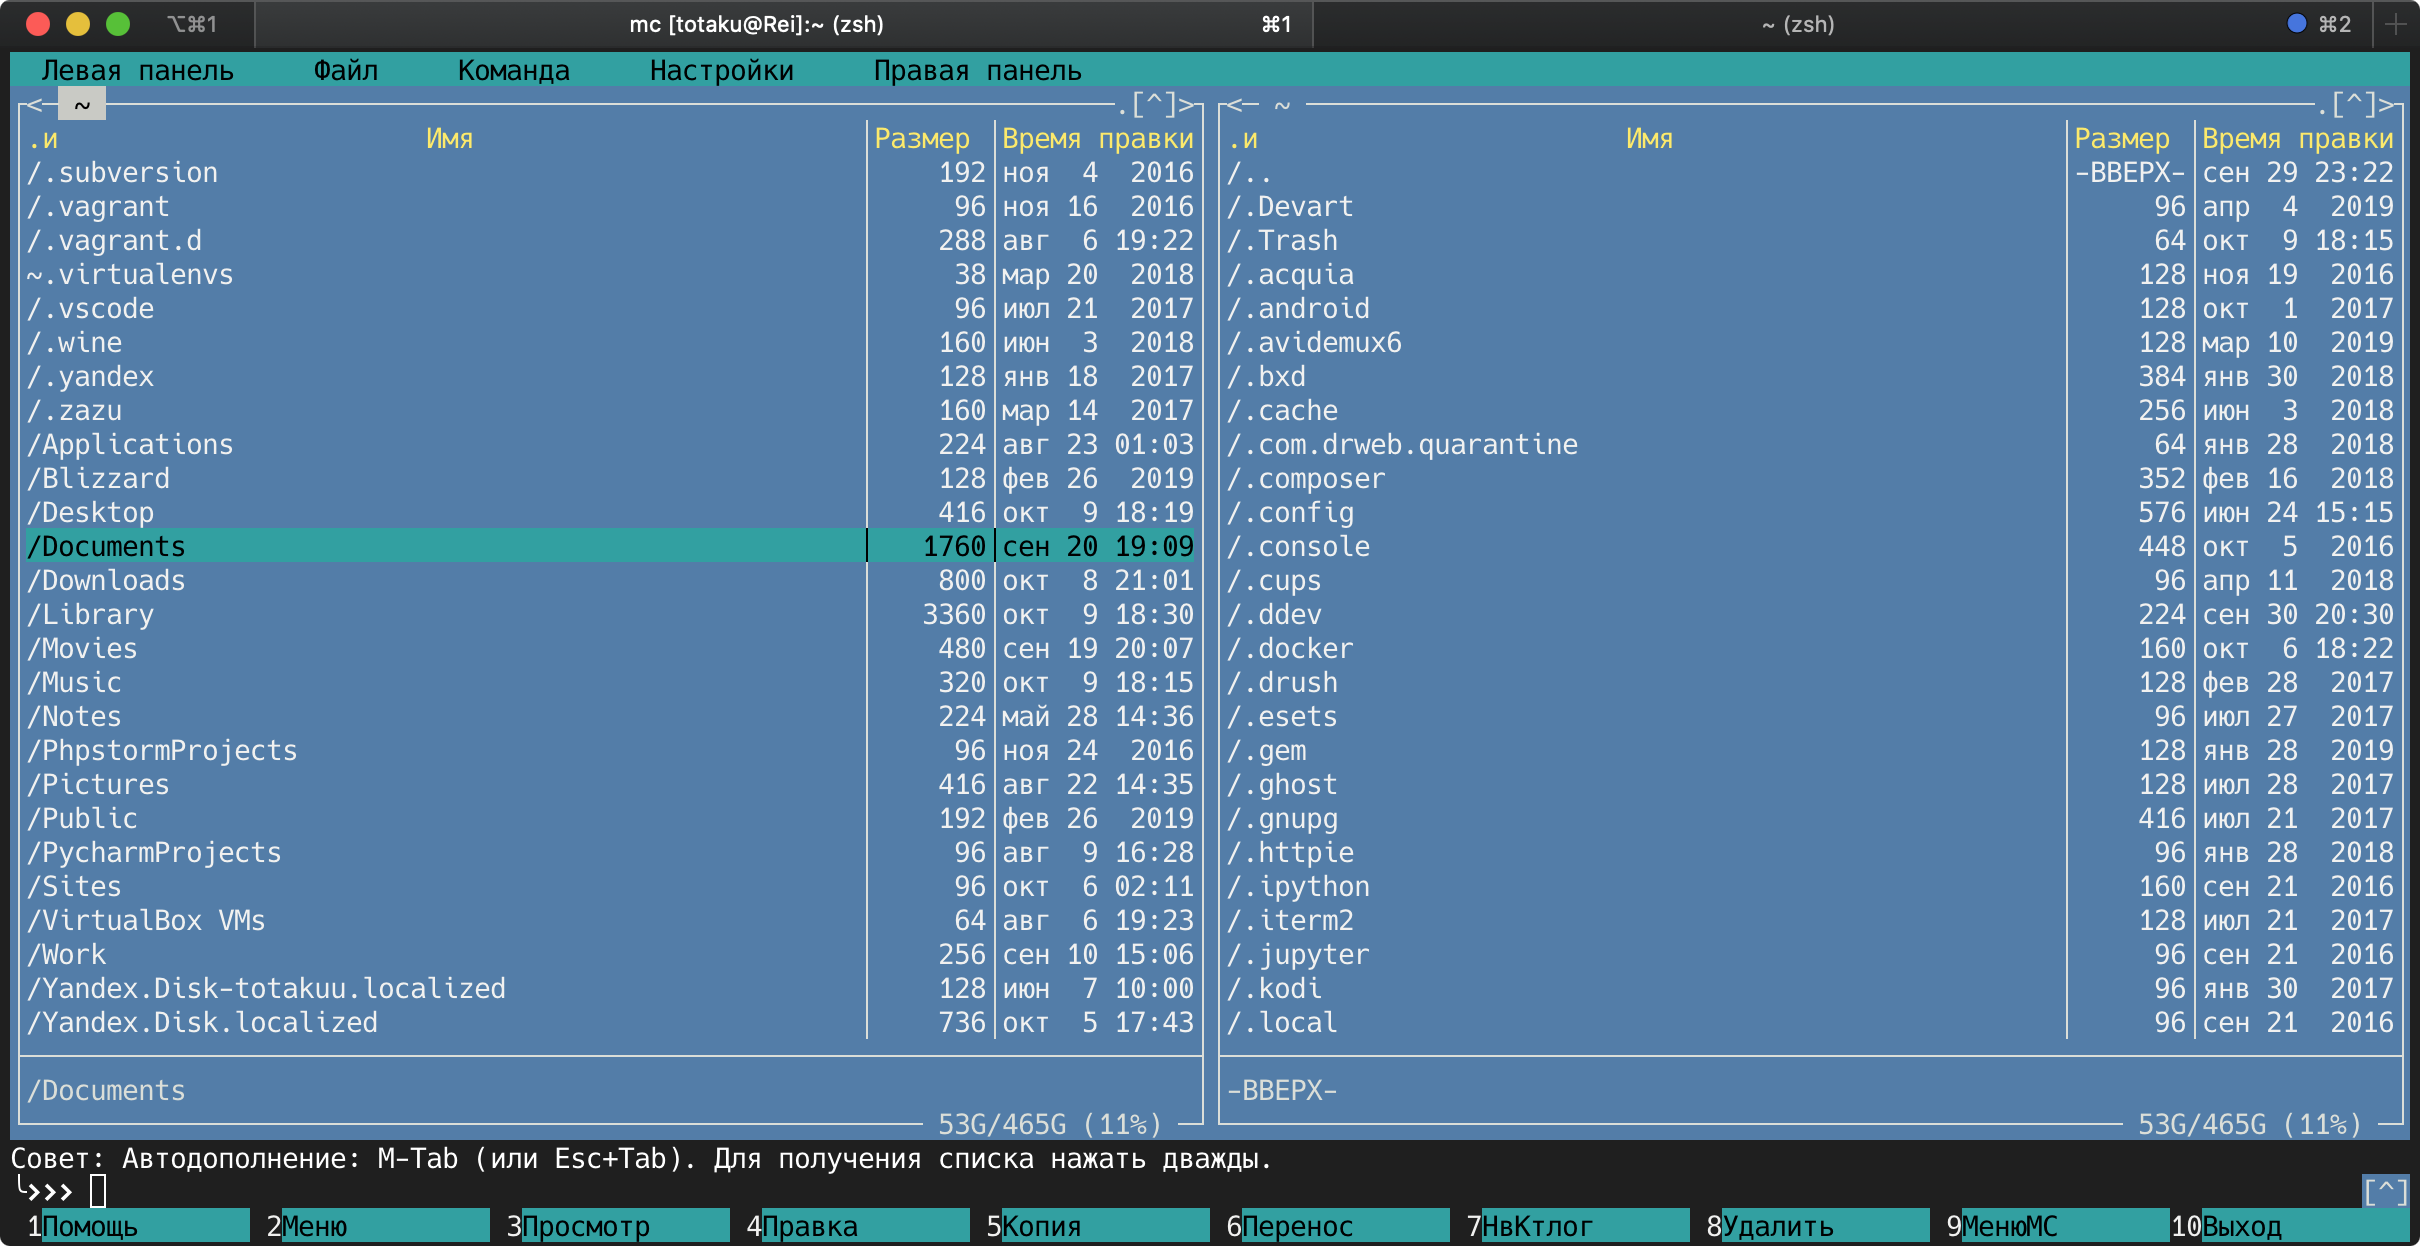The width and height of the screenshot is (2420, 1246).
Task: Select /Library folder in left panel
Action: [x=610, y=615]
